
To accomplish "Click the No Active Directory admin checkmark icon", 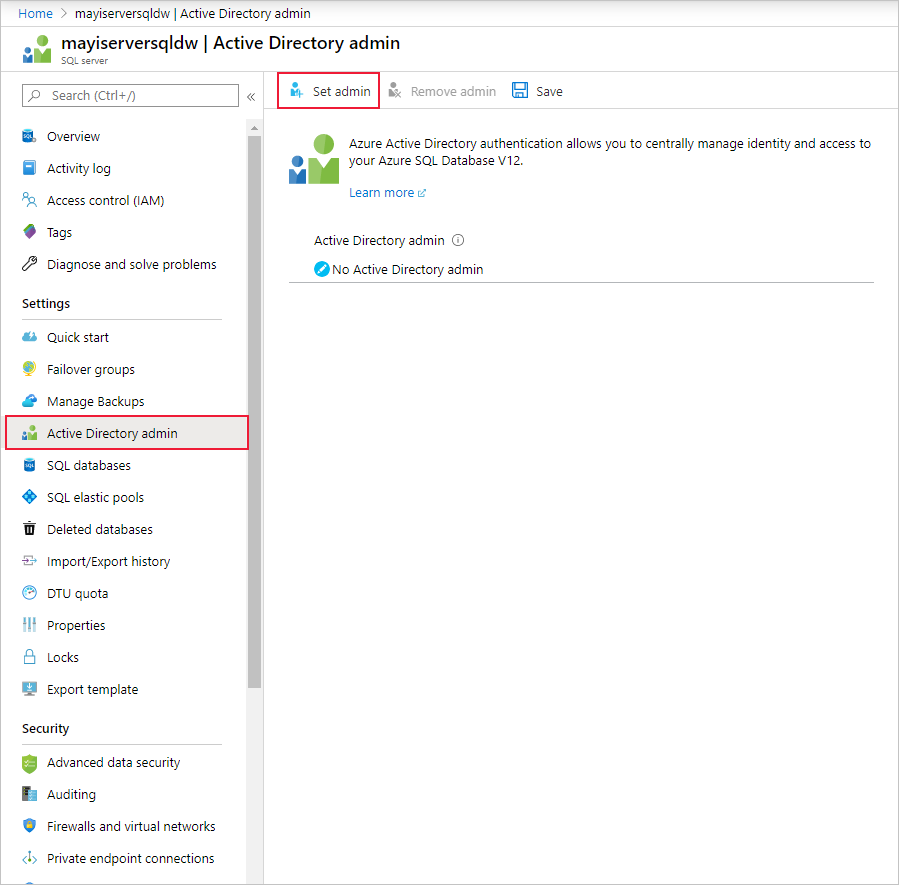I will coord(322,269).
